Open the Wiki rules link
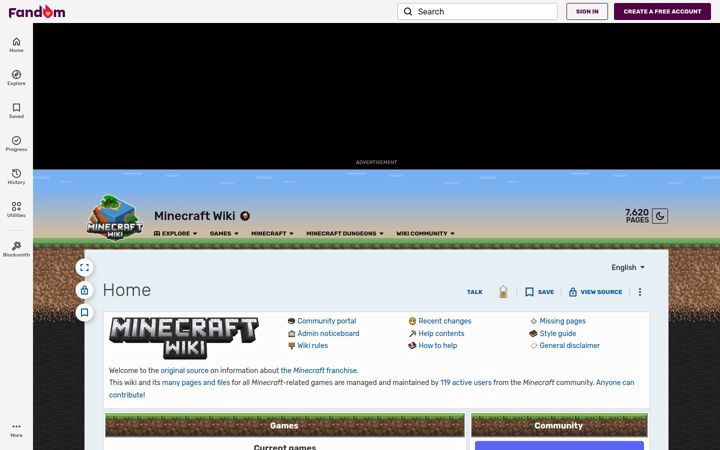 pos(312,345)
